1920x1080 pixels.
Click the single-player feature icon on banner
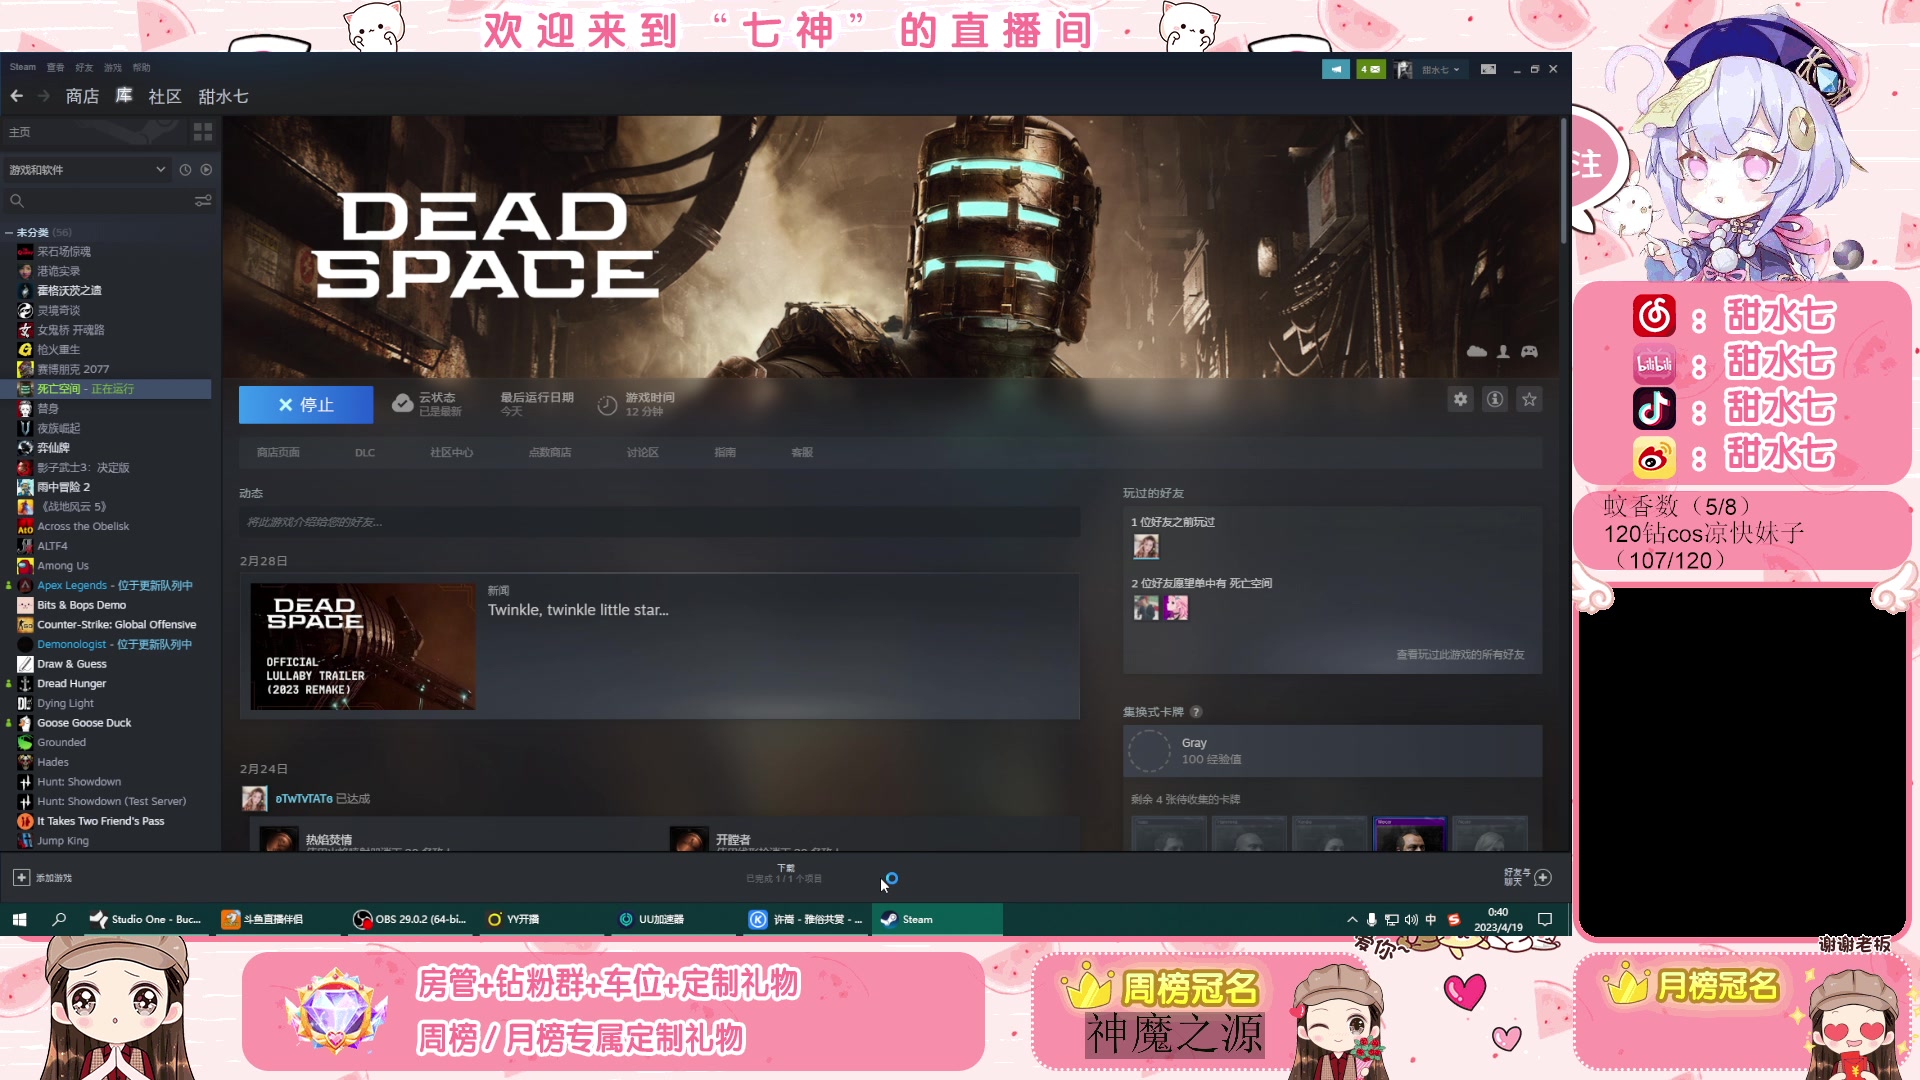(1503, 352)
